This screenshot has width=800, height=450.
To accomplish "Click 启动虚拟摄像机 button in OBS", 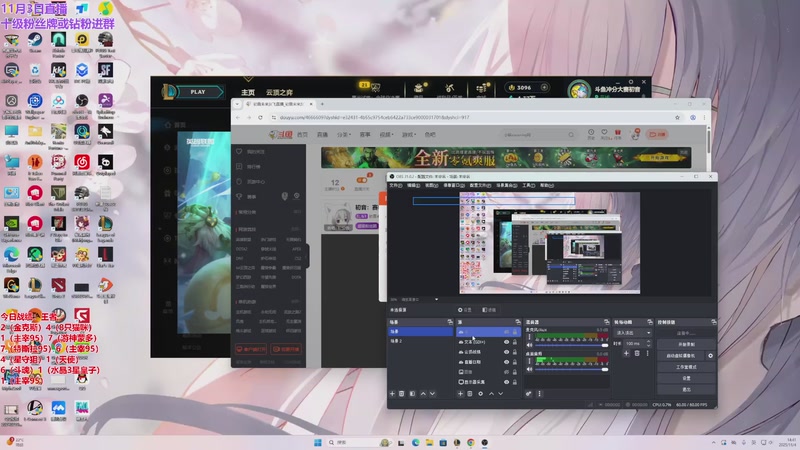I will click(681, 356).
